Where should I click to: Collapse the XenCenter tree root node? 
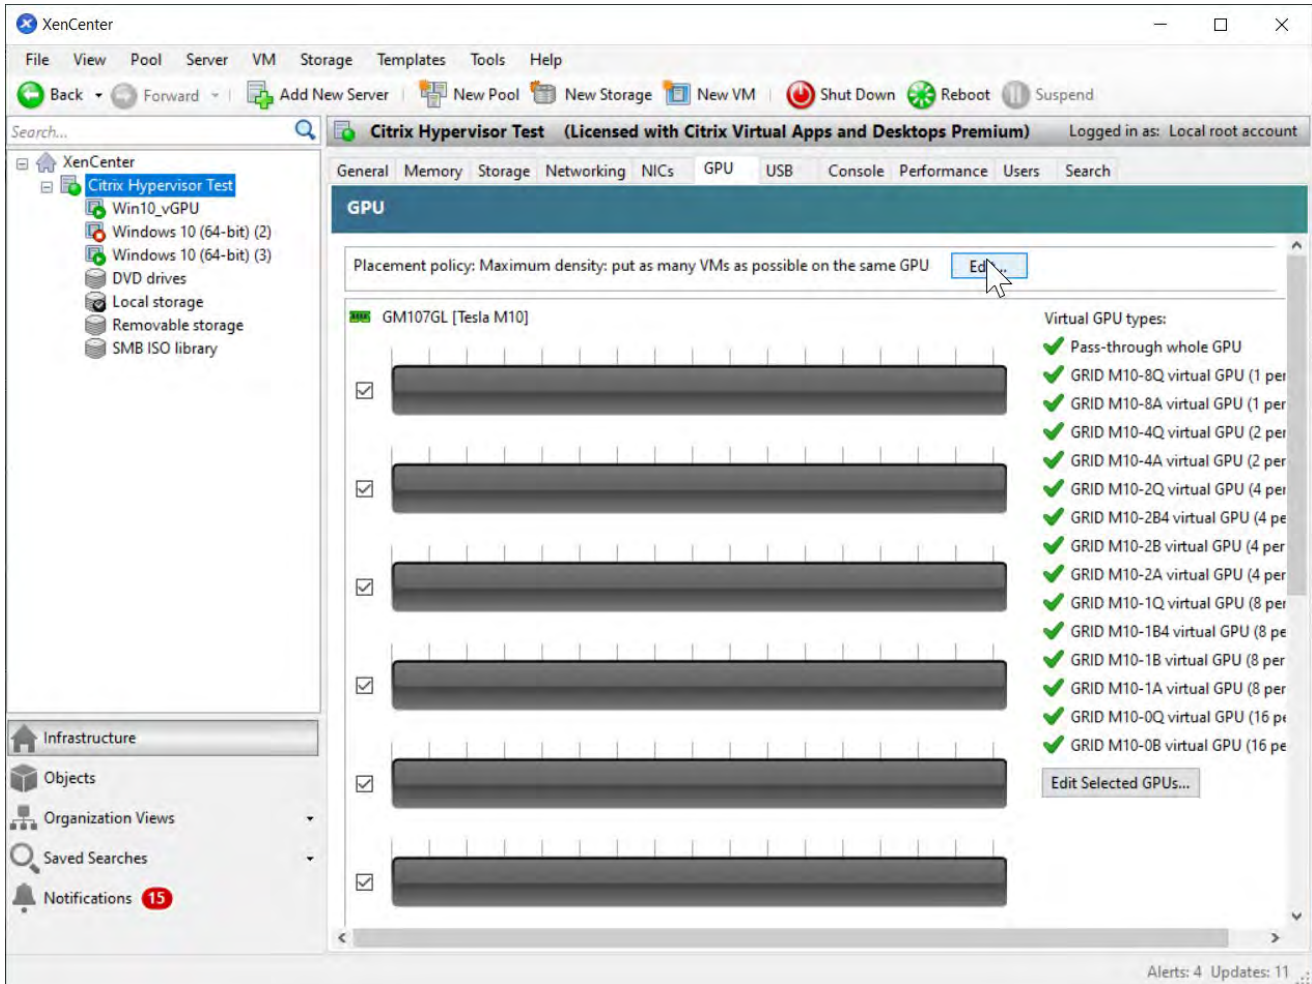click(22, 162)
